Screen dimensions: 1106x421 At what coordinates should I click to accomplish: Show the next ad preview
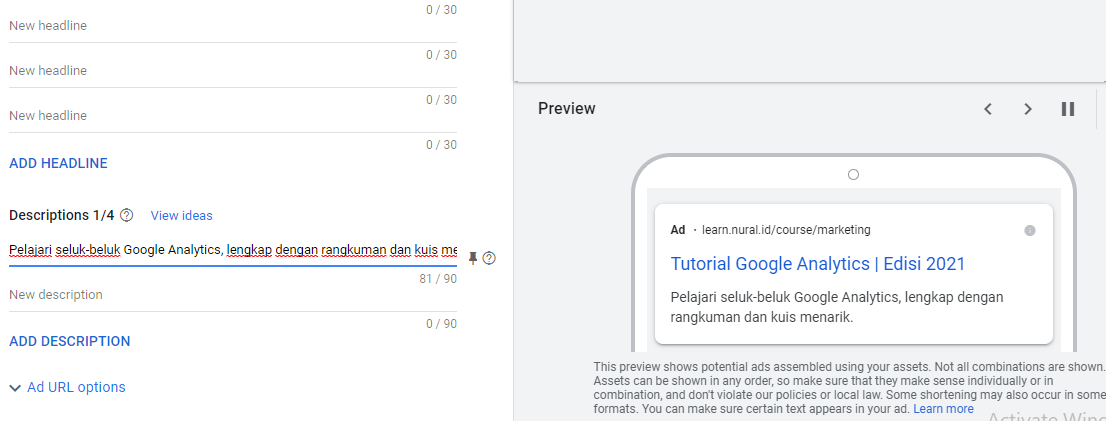tap(1028, 109)
